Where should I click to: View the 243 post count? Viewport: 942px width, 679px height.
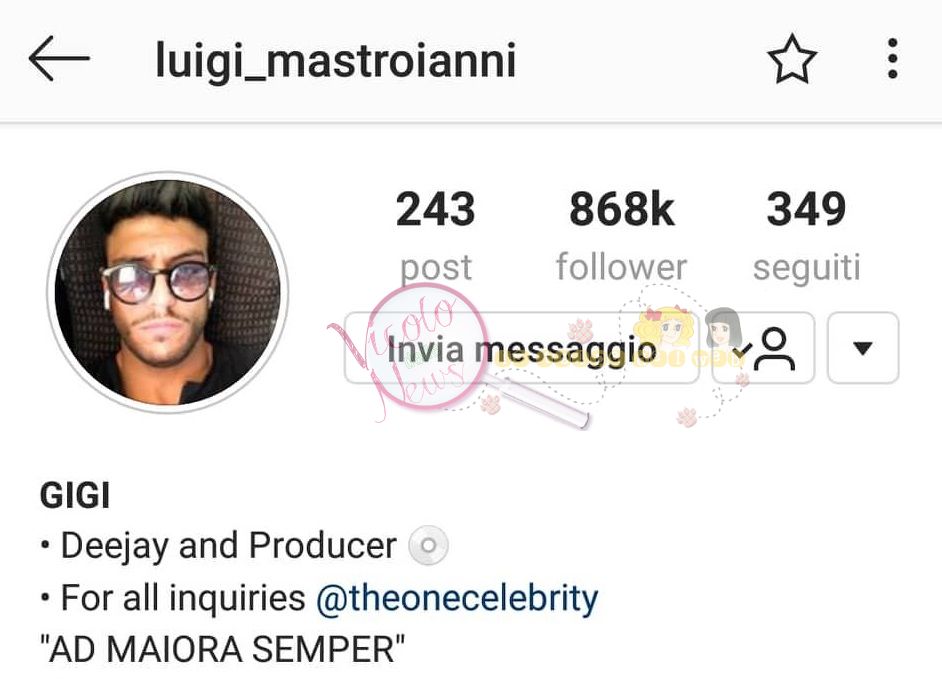point(436,209)
